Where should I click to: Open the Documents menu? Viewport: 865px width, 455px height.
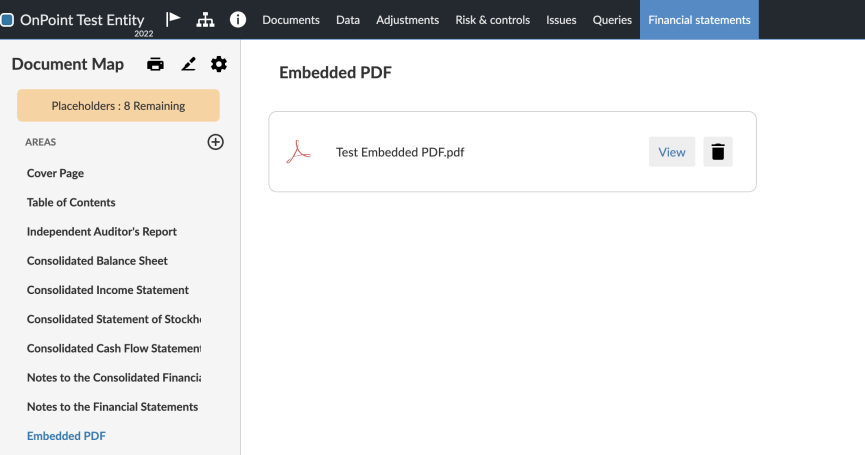(291, 20)
